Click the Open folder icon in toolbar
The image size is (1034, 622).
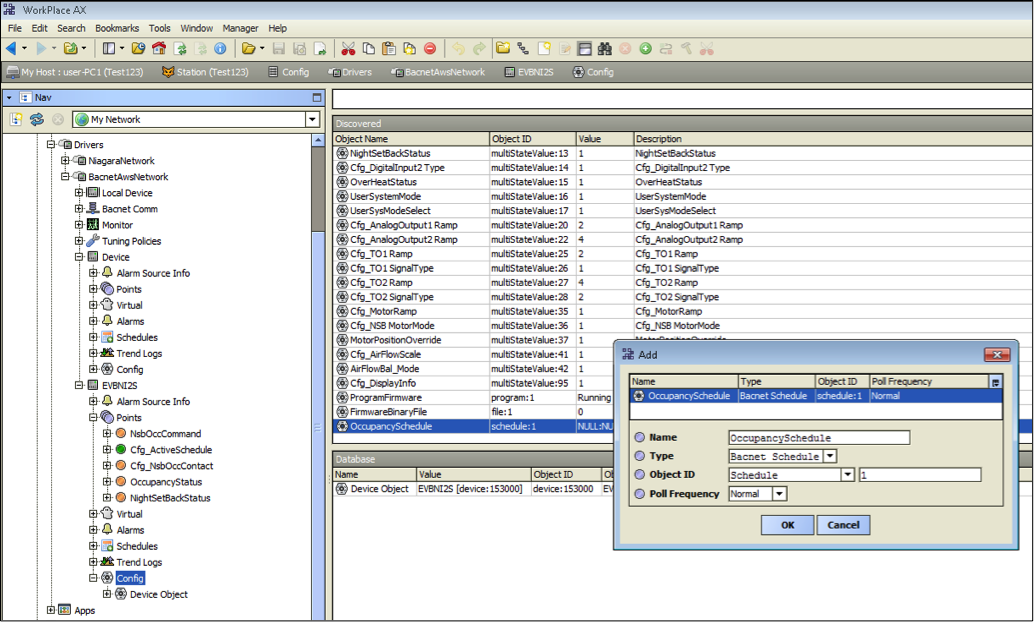pyautogui.click(x=248, y=49)
